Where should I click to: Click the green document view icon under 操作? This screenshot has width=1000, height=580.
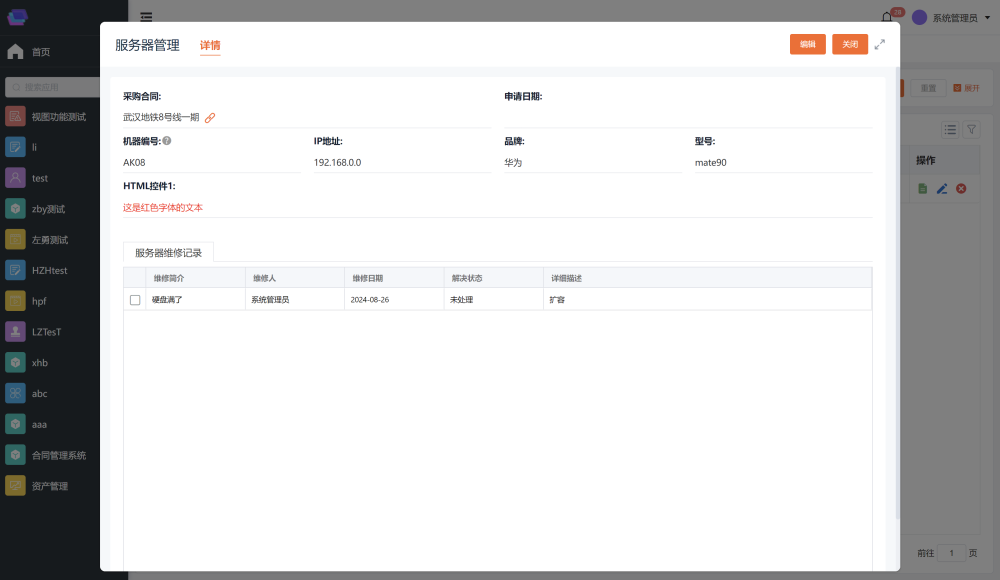click(x=923, y=188)
